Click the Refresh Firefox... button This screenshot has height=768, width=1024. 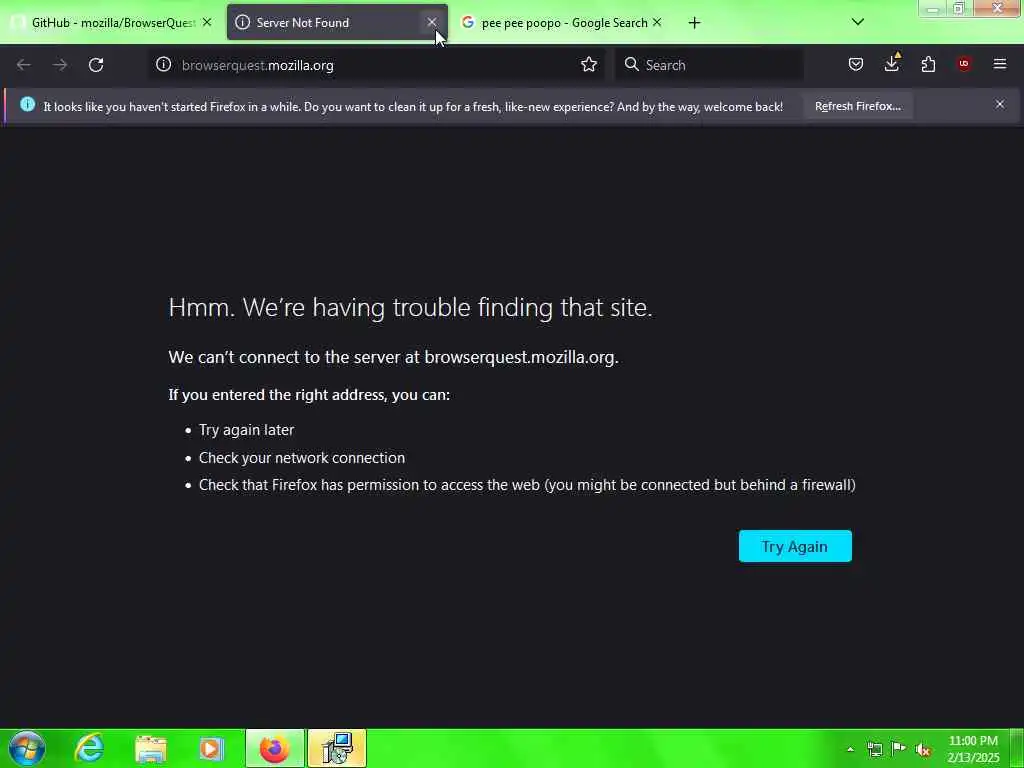click(857, 106)
